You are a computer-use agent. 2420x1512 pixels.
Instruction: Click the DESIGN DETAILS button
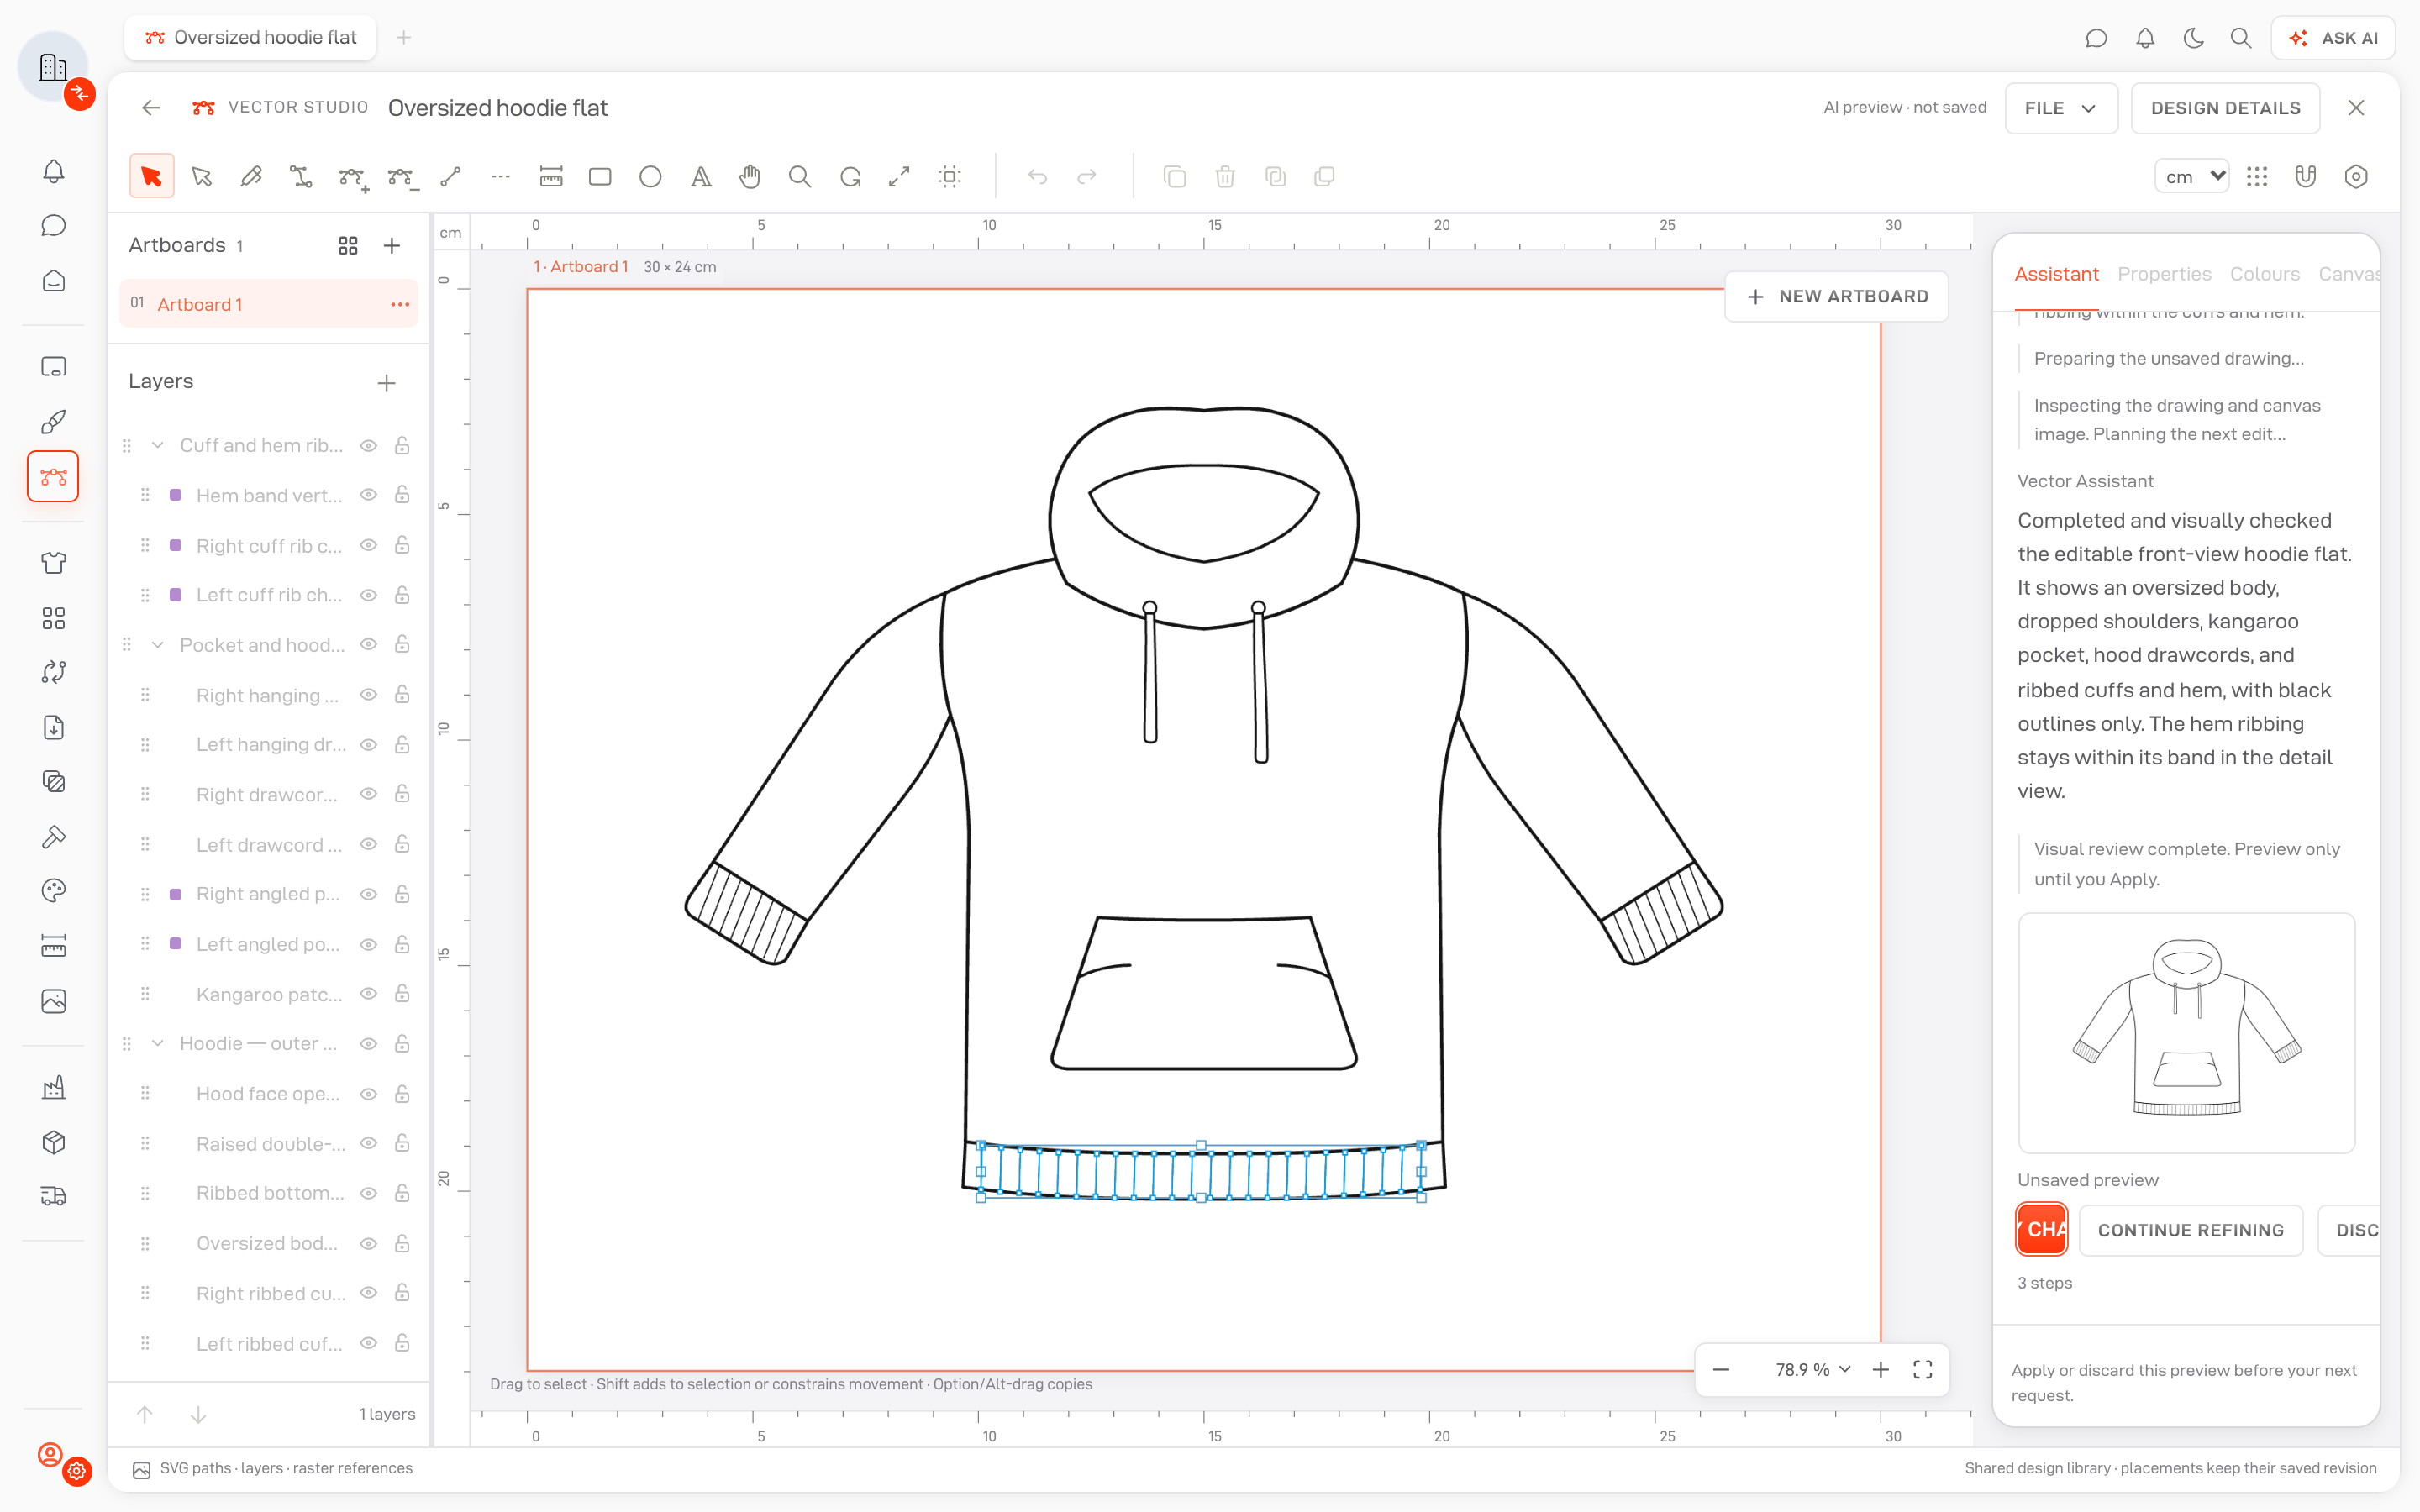point(2226,108)
